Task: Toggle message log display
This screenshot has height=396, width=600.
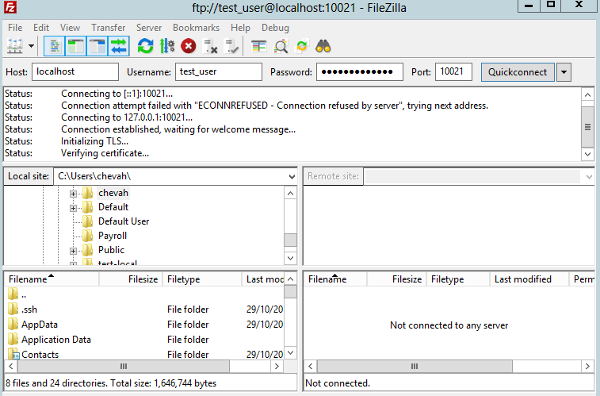Action: (55, 46)
